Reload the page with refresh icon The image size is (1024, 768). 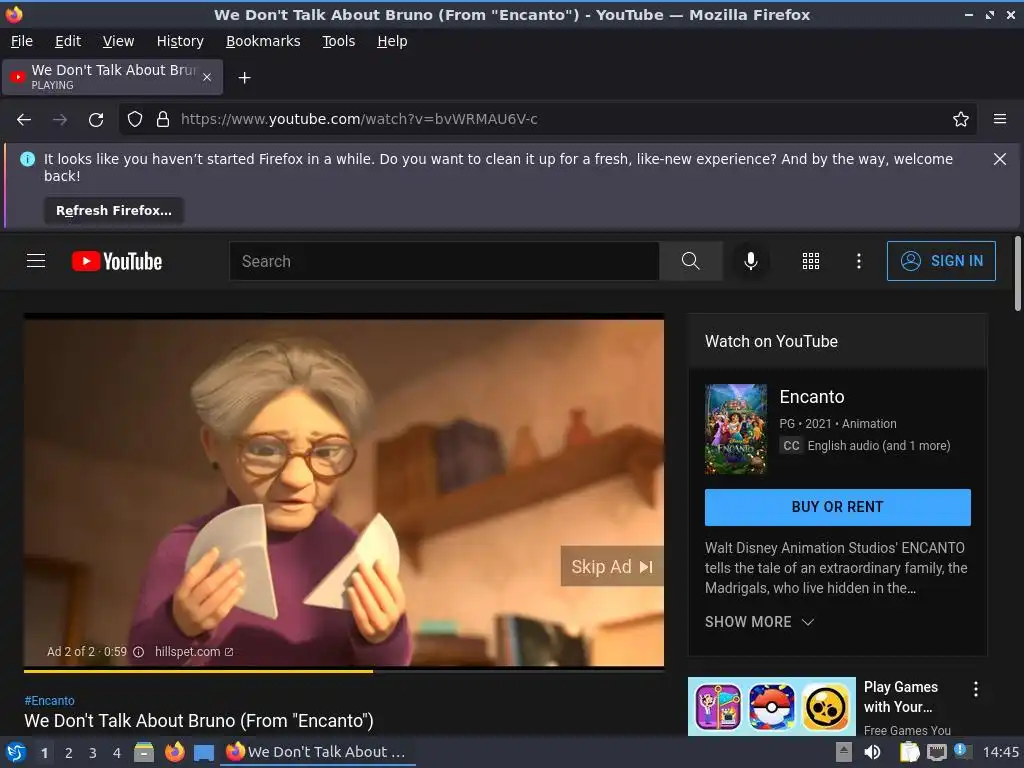point(96,120)
